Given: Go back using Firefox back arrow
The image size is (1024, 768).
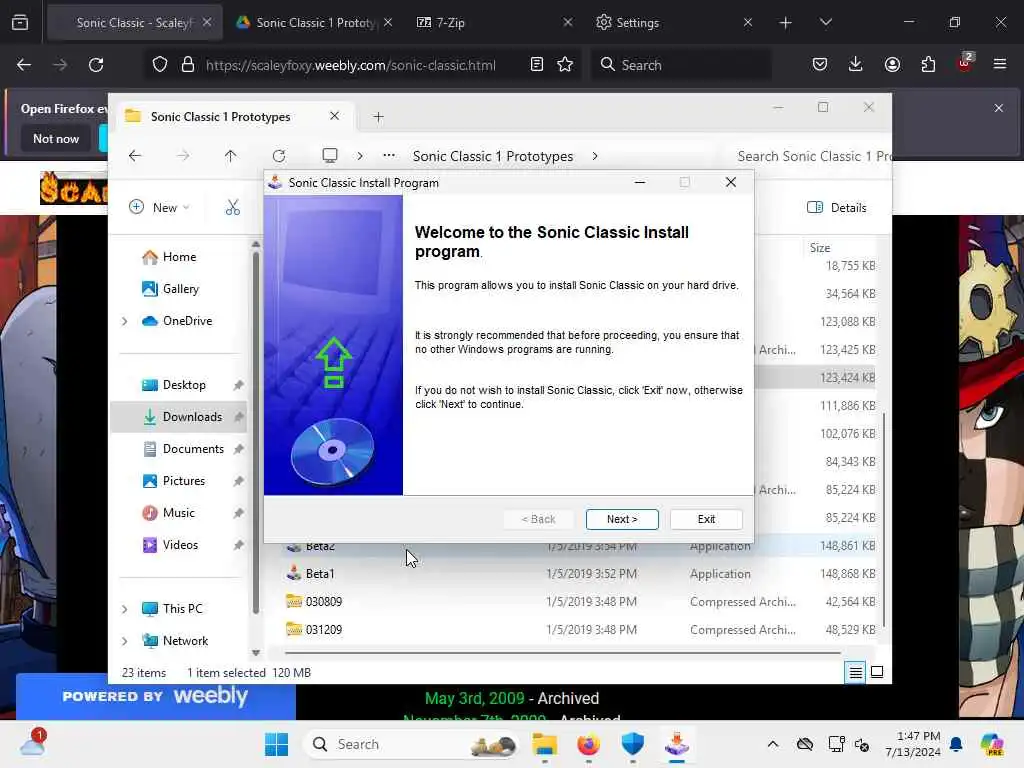Looking at the screenshot, I should click(24, 65).
